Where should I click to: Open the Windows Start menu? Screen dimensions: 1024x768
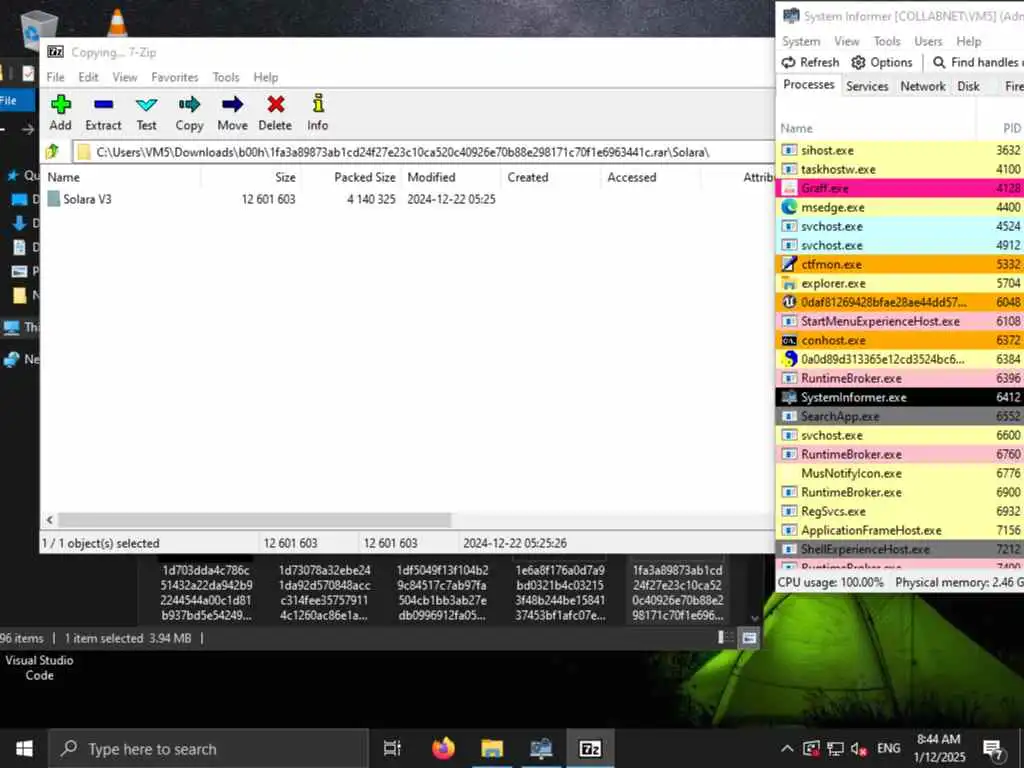point(24,748)
